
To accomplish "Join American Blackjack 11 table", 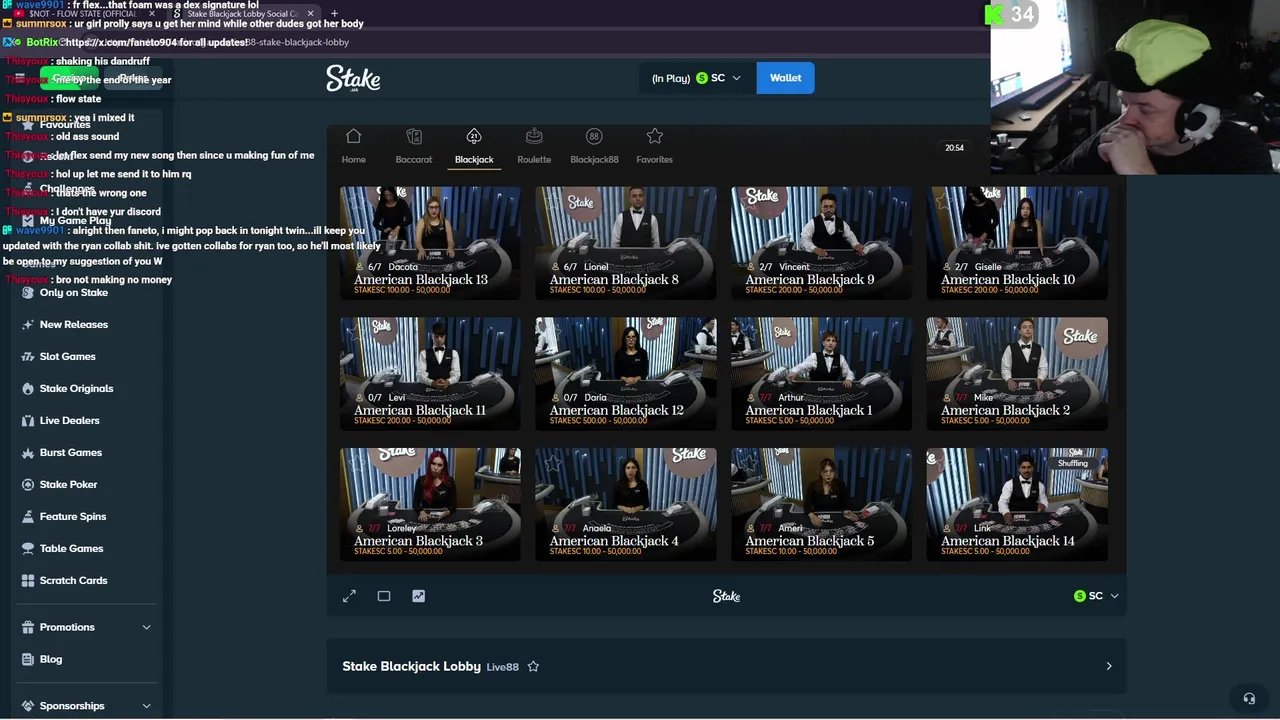I will (x=430, y=373).
